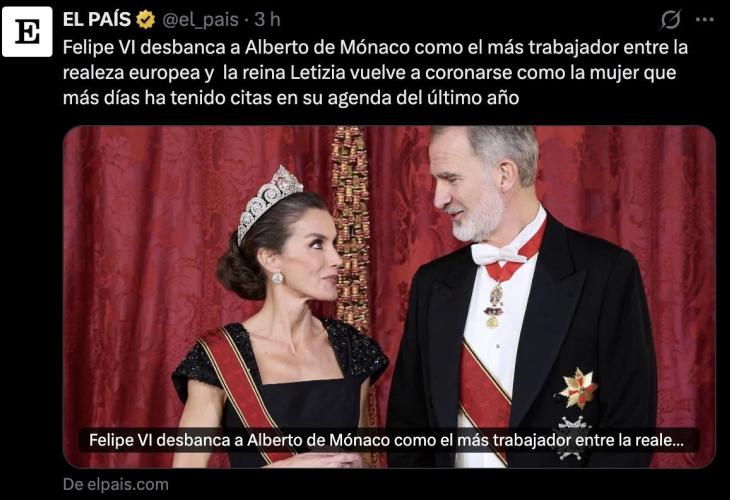Click the first line of the tweet text
730x500 pixels.
pyautogui.click(x=375, y=47)
